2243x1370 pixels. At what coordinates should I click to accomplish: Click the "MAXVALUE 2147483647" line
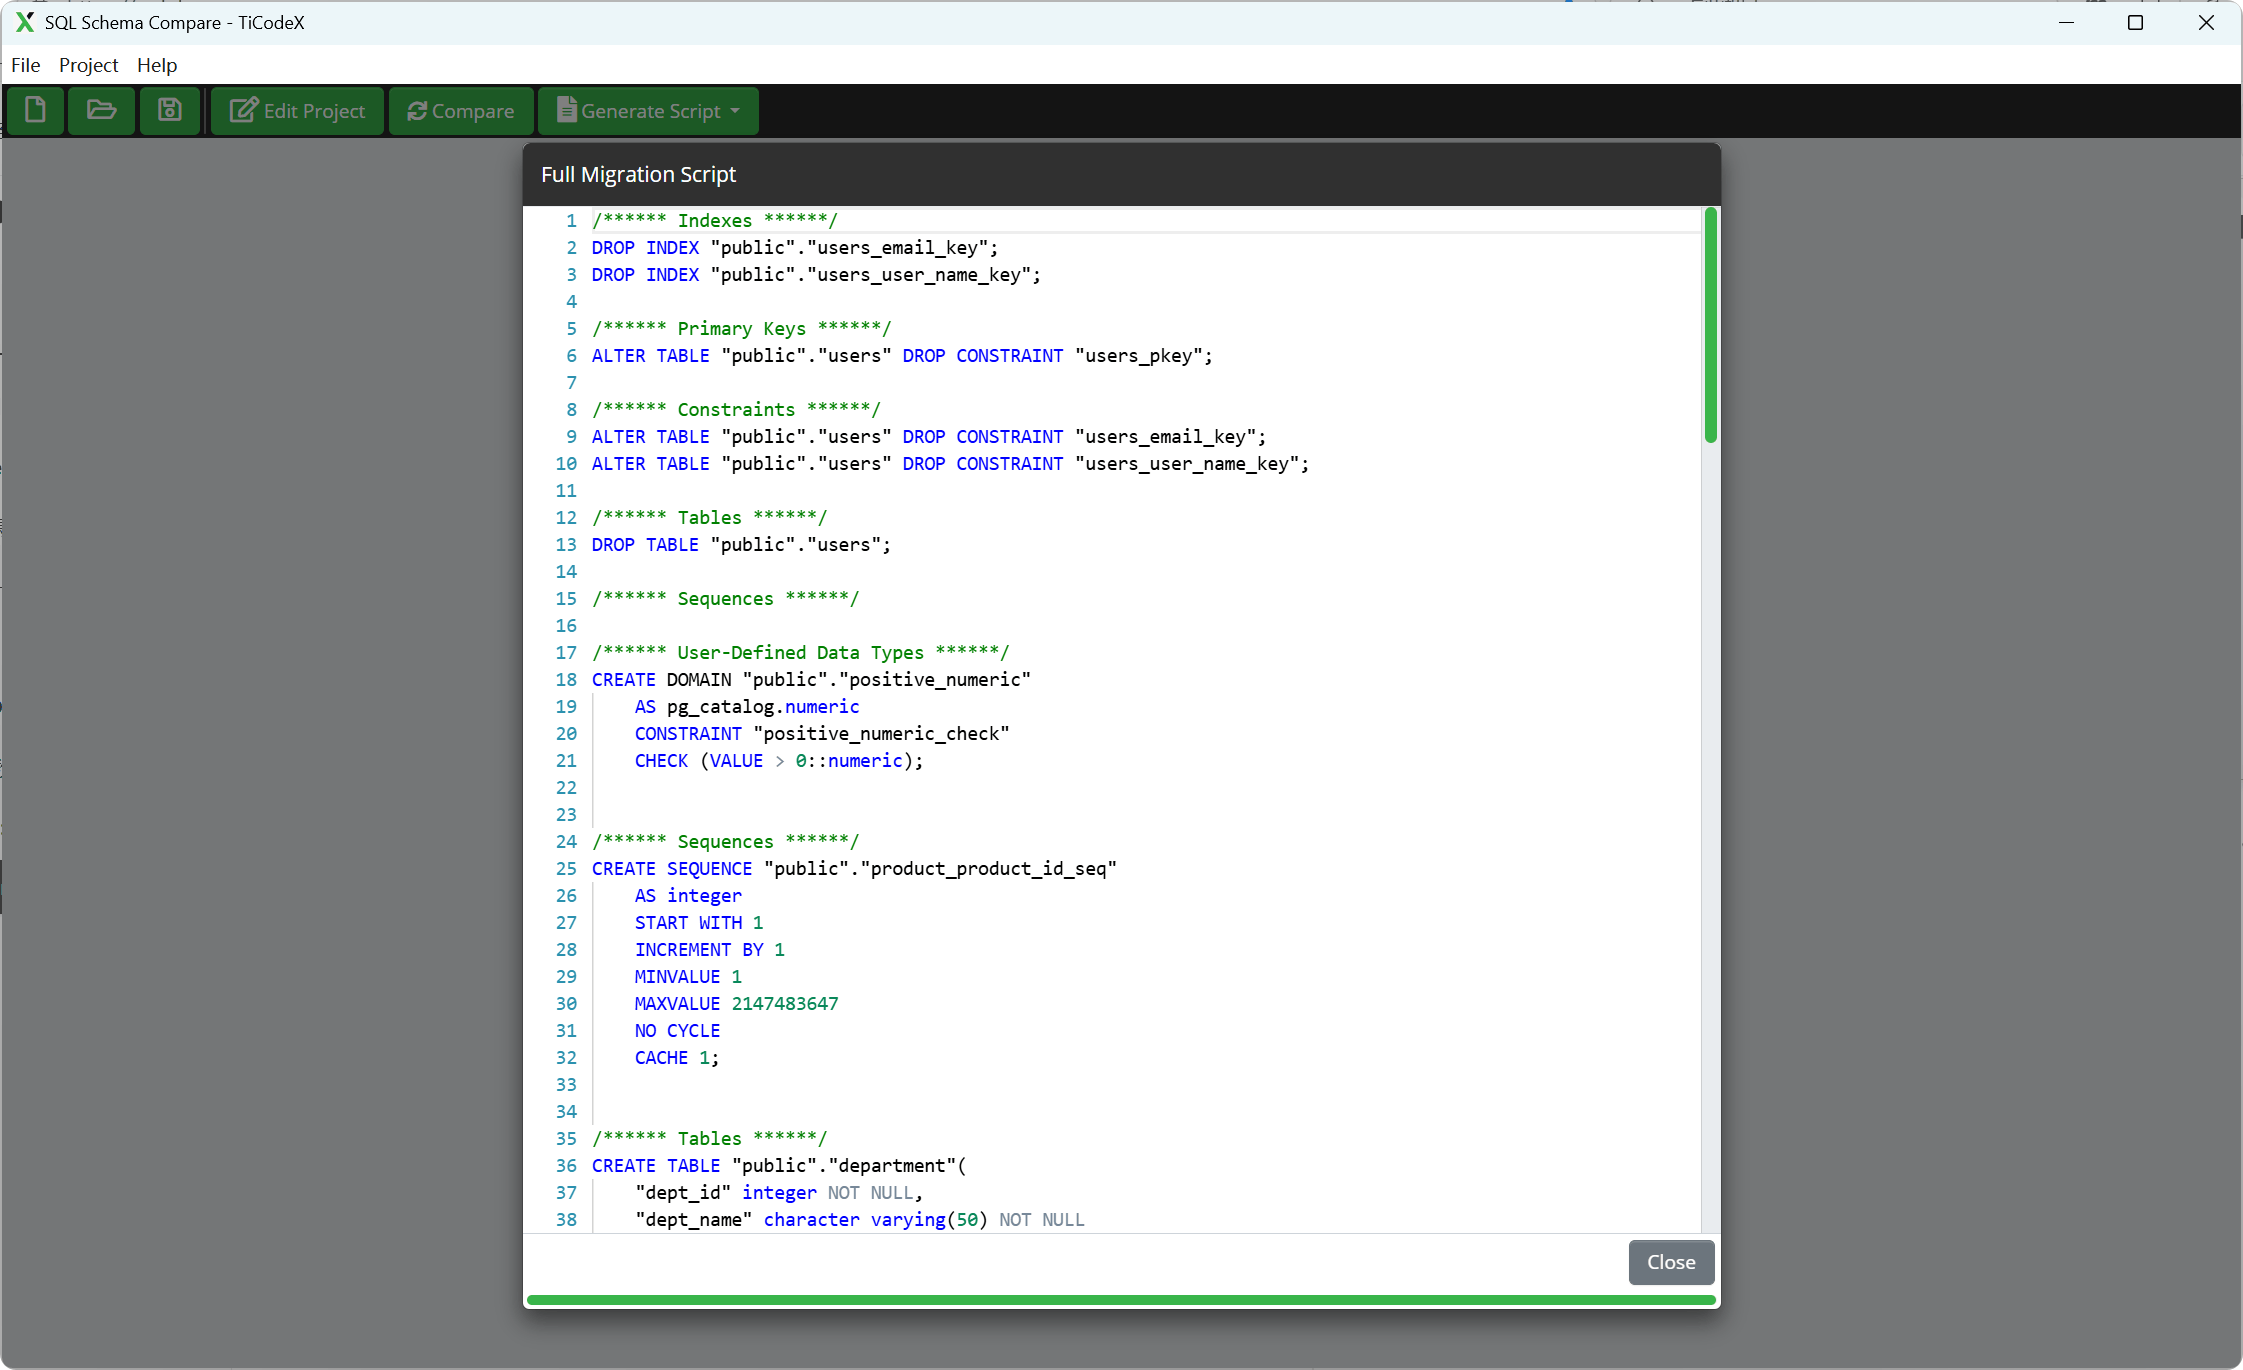[x=736, y=1003]
